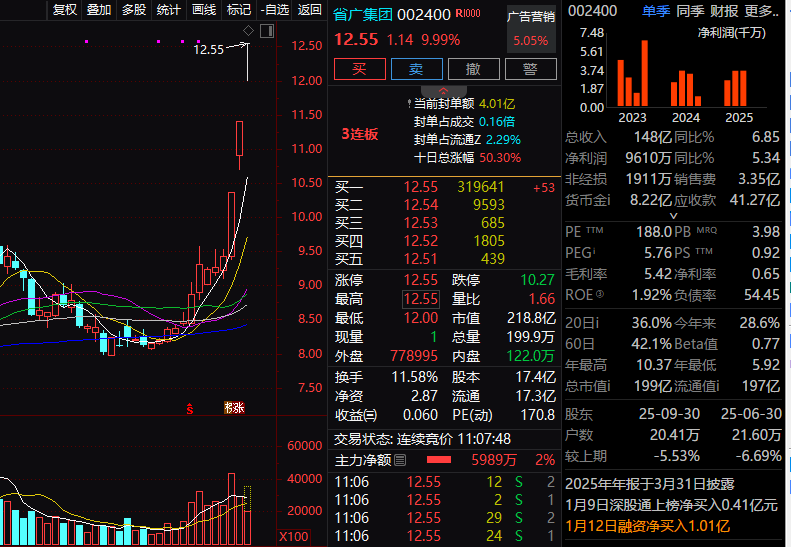The height and width of the screenshot is (547, 791).
Task: Click the red S marker under the chart
Action: coord(190,409)
